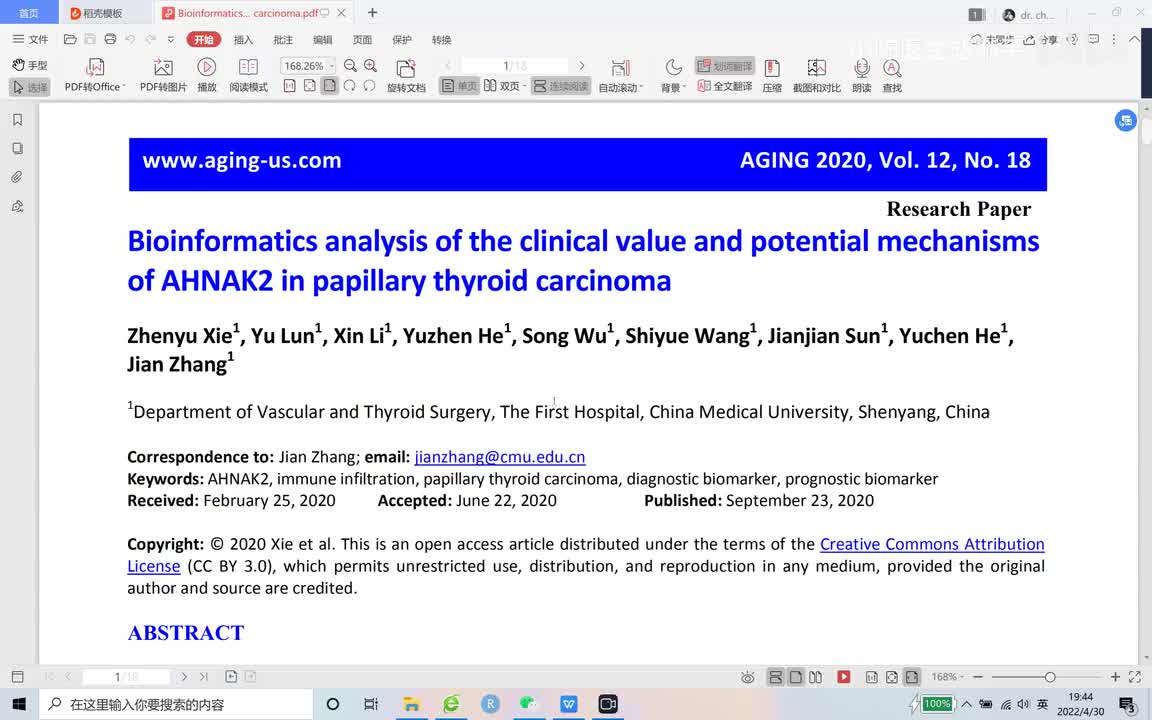This screenshot has width=1152, height=720.
Task: Switch to 双页 double page layout
Action: (x=504, y=87)
